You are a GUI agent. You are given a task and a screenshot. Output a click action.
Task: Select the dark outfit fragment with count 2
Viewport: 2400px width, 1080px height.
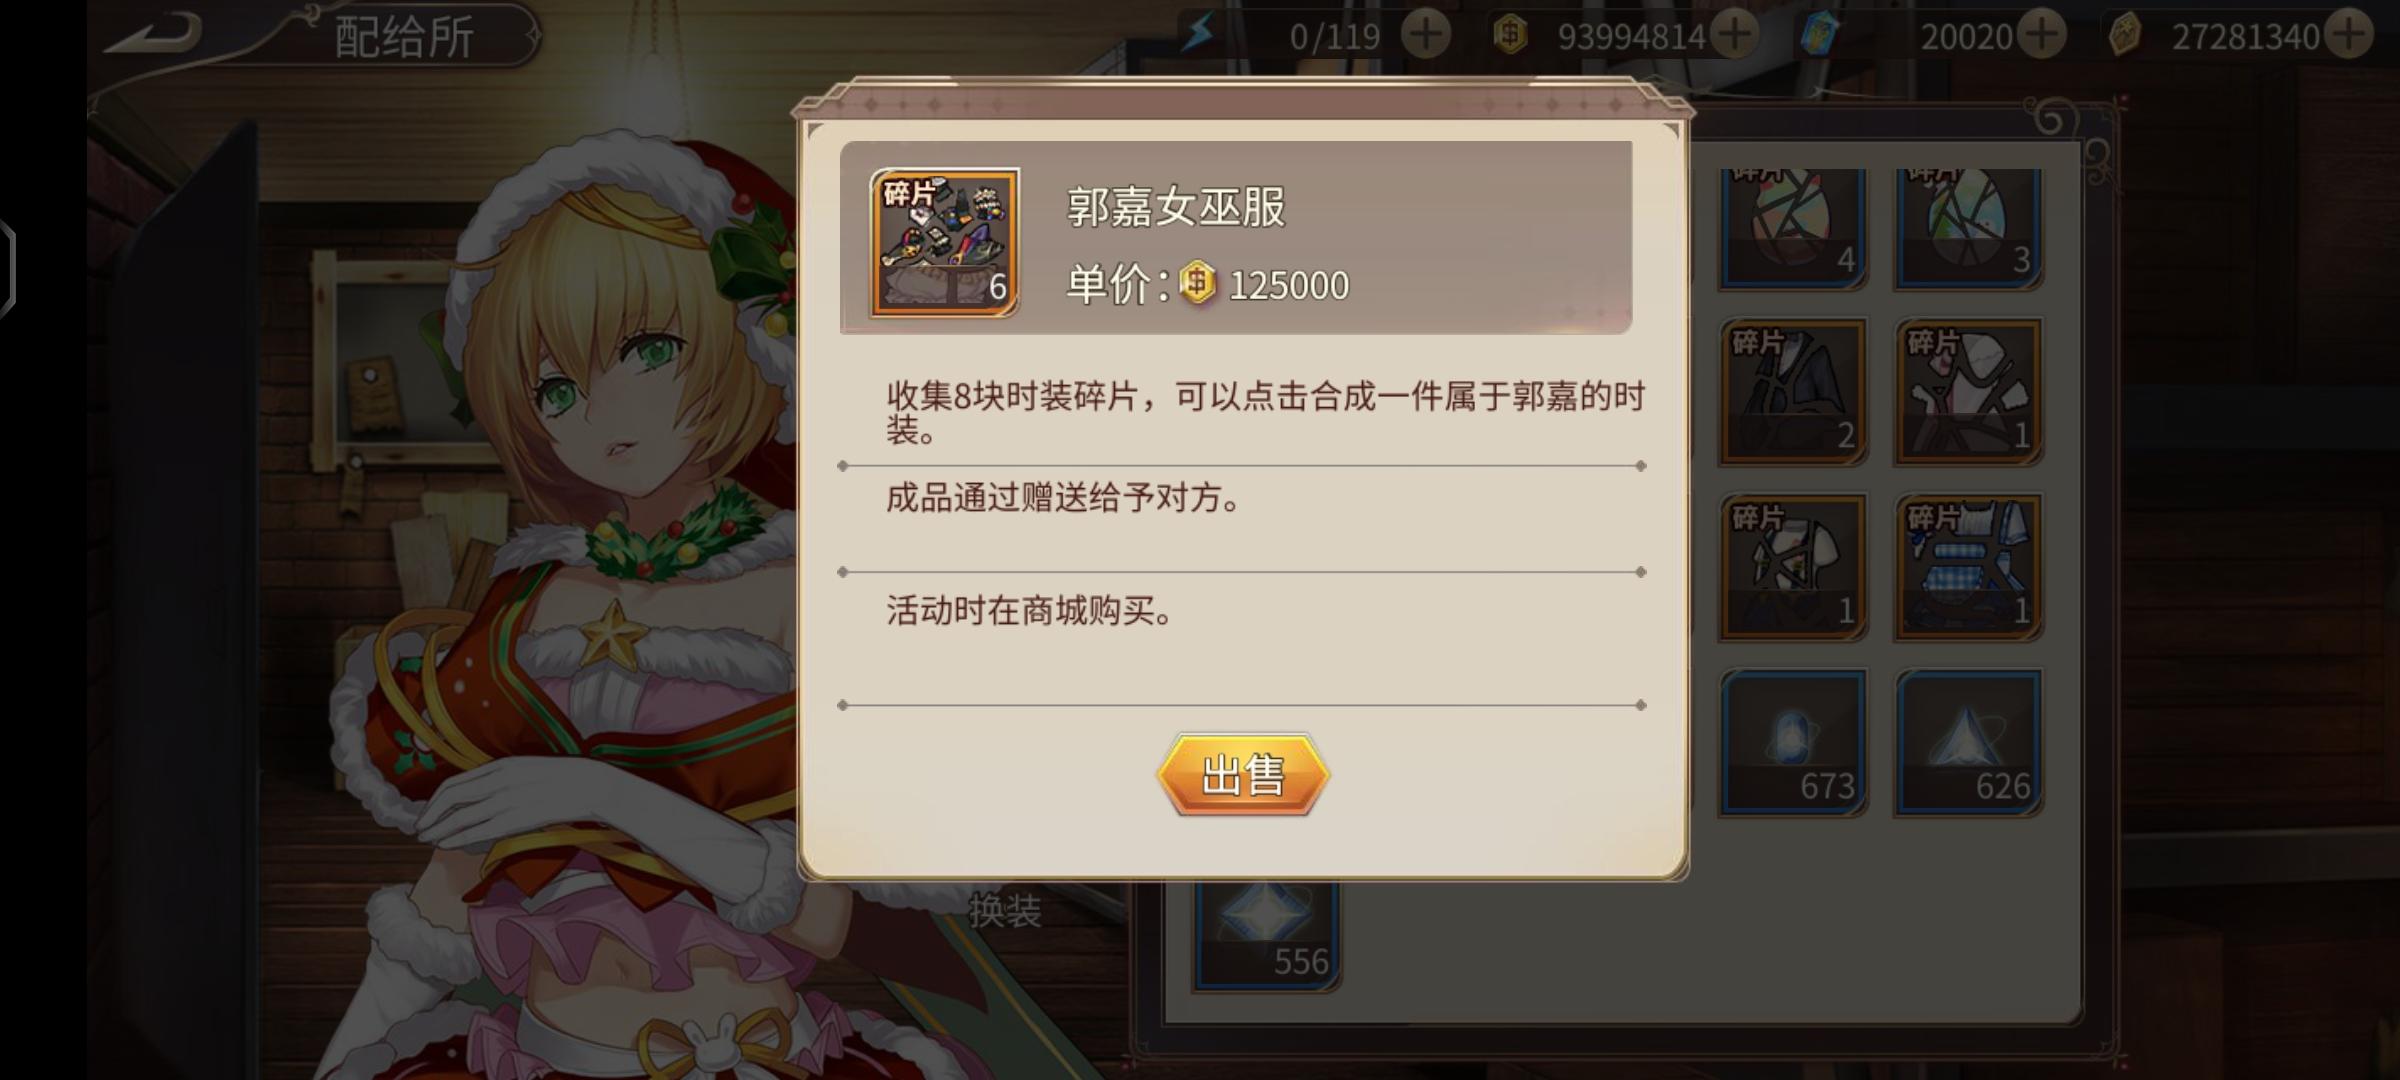pos(1793,392)
